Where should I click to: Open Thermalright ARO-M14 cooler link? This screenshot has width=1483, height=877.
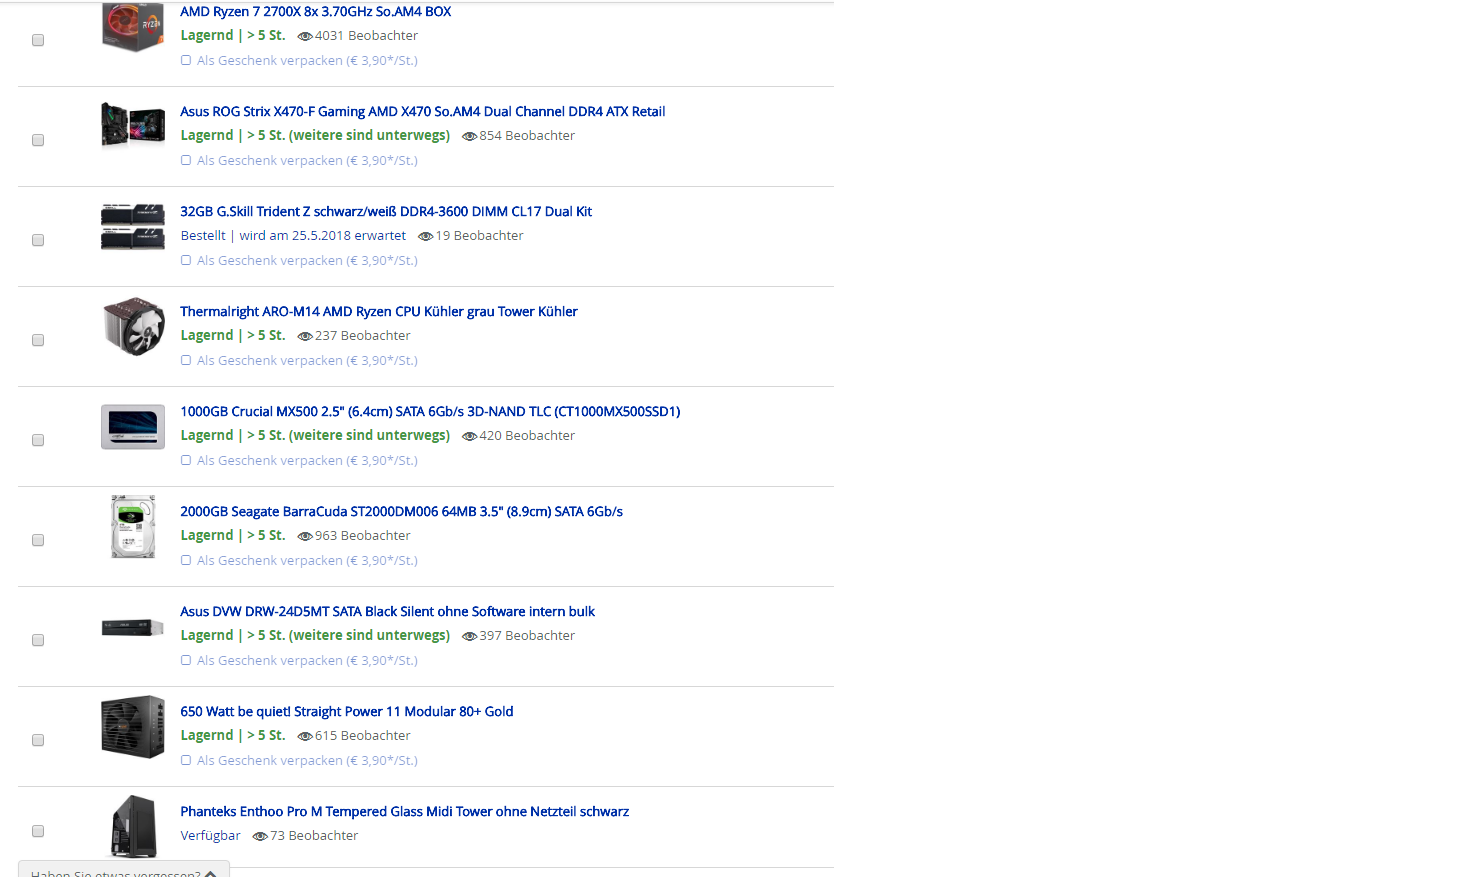(x=378, y=312)
